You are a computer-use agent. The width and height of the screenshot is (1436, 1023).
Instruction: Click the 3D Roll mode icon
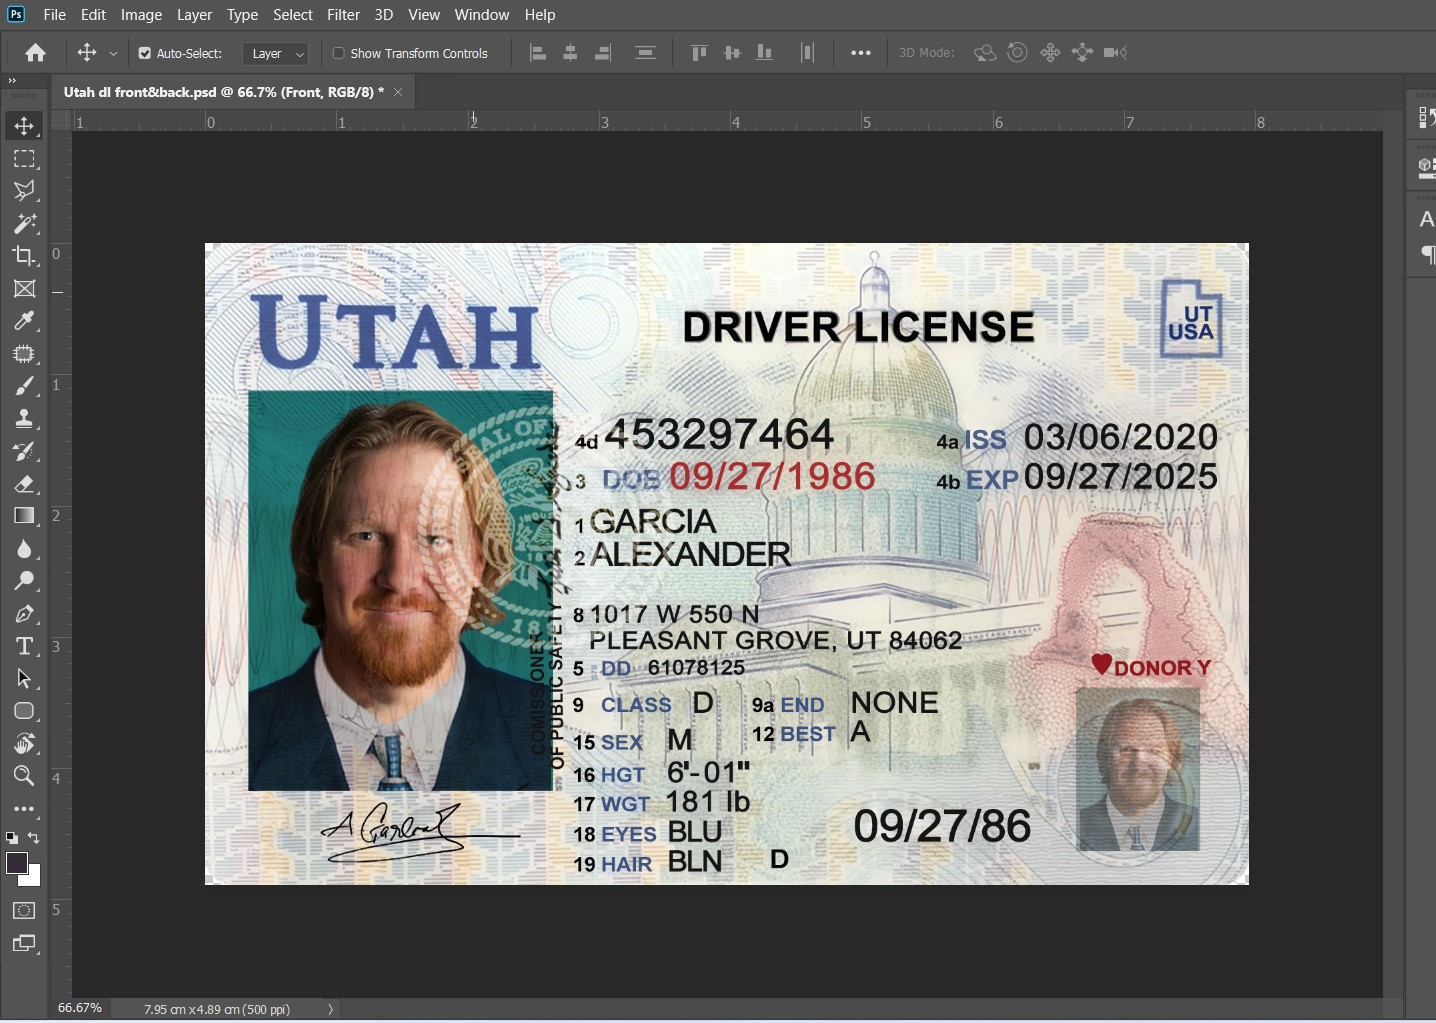[1017, 53]
